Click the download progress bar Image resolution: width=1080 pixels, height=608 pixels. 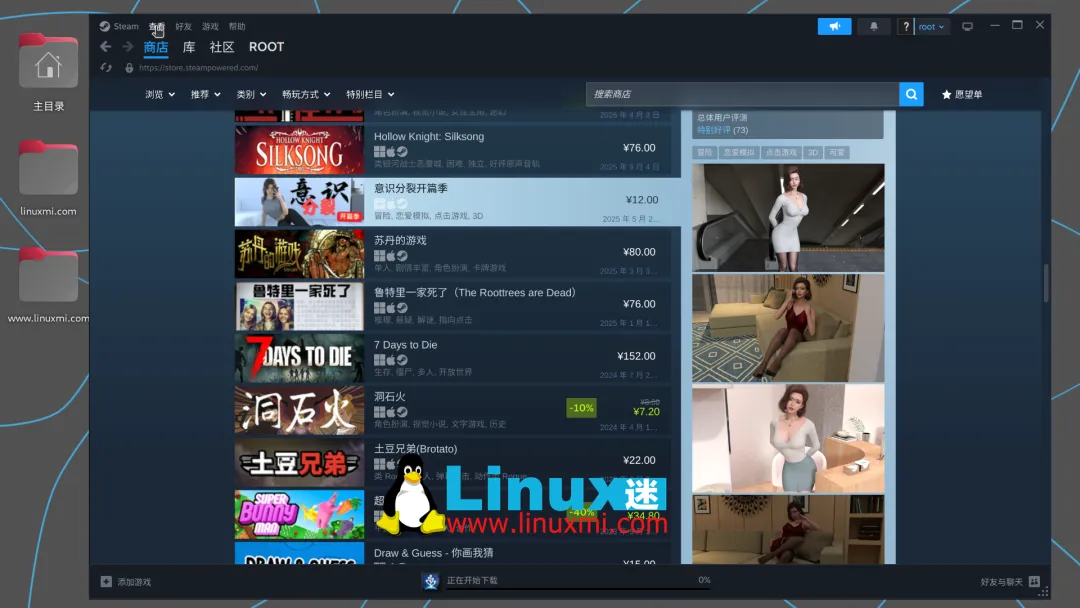coord(579,589)
